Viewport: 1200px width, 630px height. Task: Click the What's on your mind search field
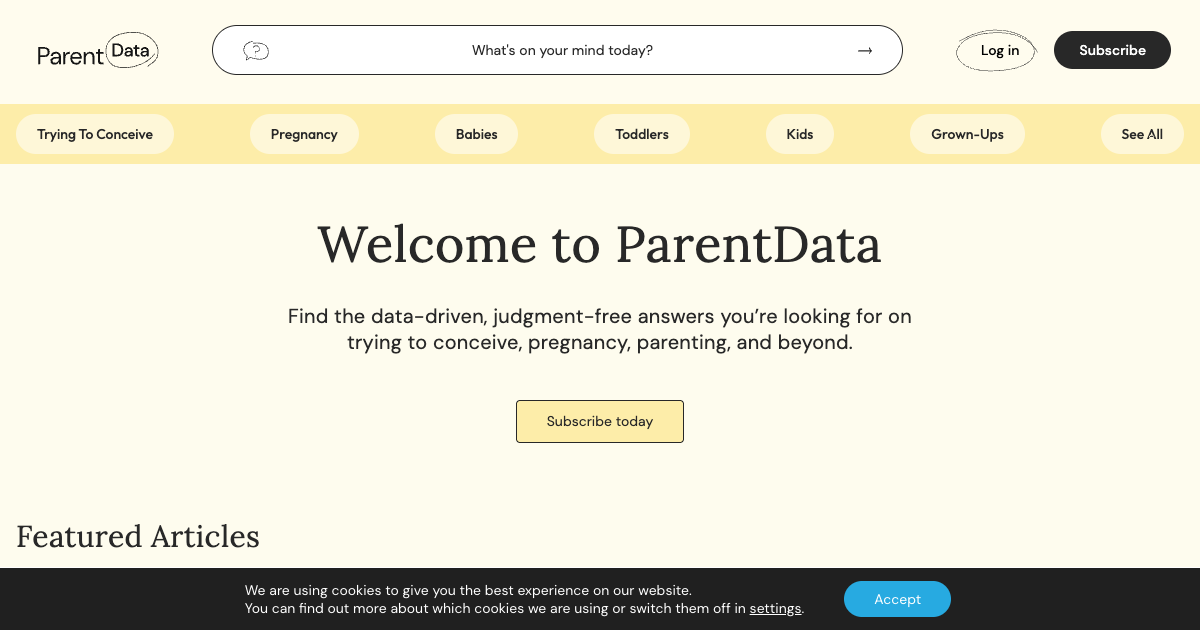[x=562, y=50]
